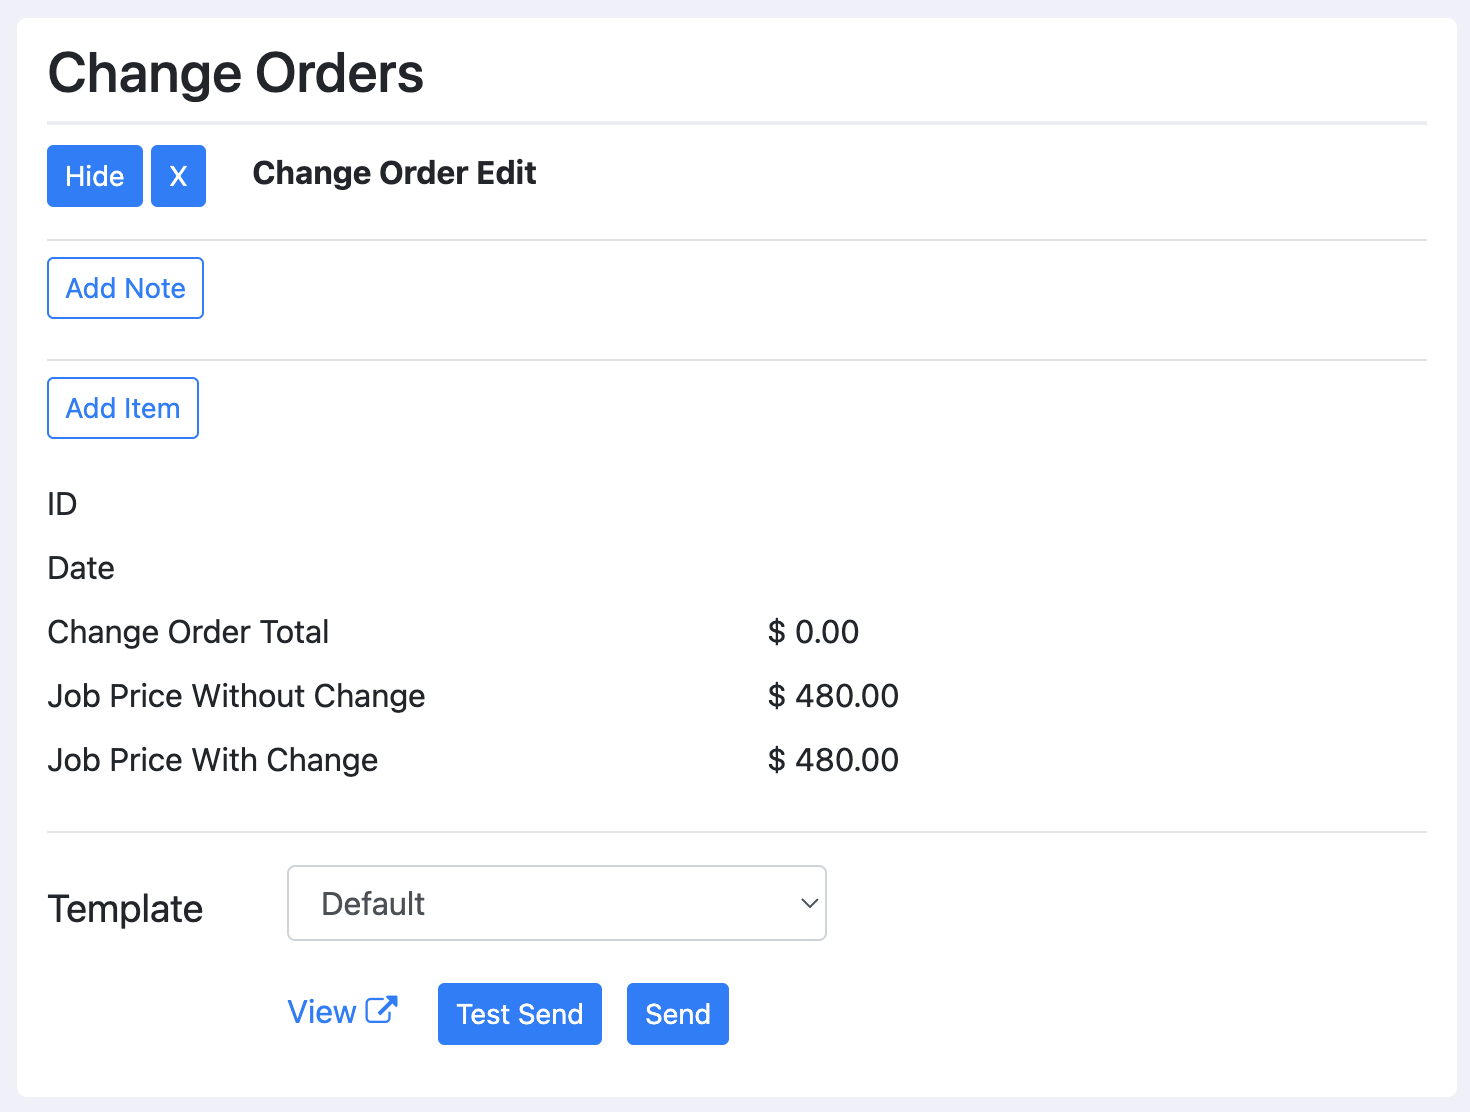Select Default in the Template dropdown
This screenshot has height=1112, width=1470.
point(557,903)
